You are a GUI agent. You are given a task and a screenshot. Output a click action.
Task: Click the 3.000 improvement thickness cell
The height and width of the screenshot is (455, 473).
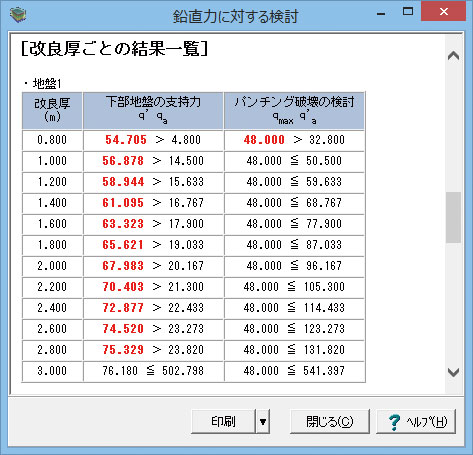pyautogui.click(x=52, y=371)
